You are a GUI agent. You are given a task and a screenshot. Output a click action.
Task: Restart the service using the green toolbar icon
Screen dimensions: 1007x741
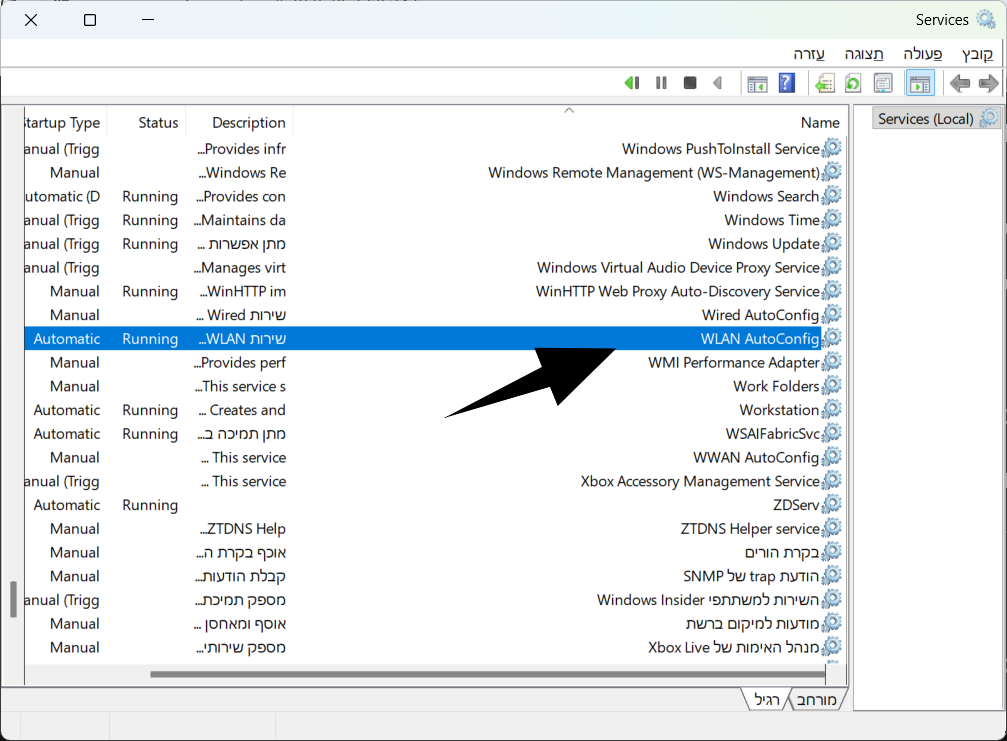point(631,83)
